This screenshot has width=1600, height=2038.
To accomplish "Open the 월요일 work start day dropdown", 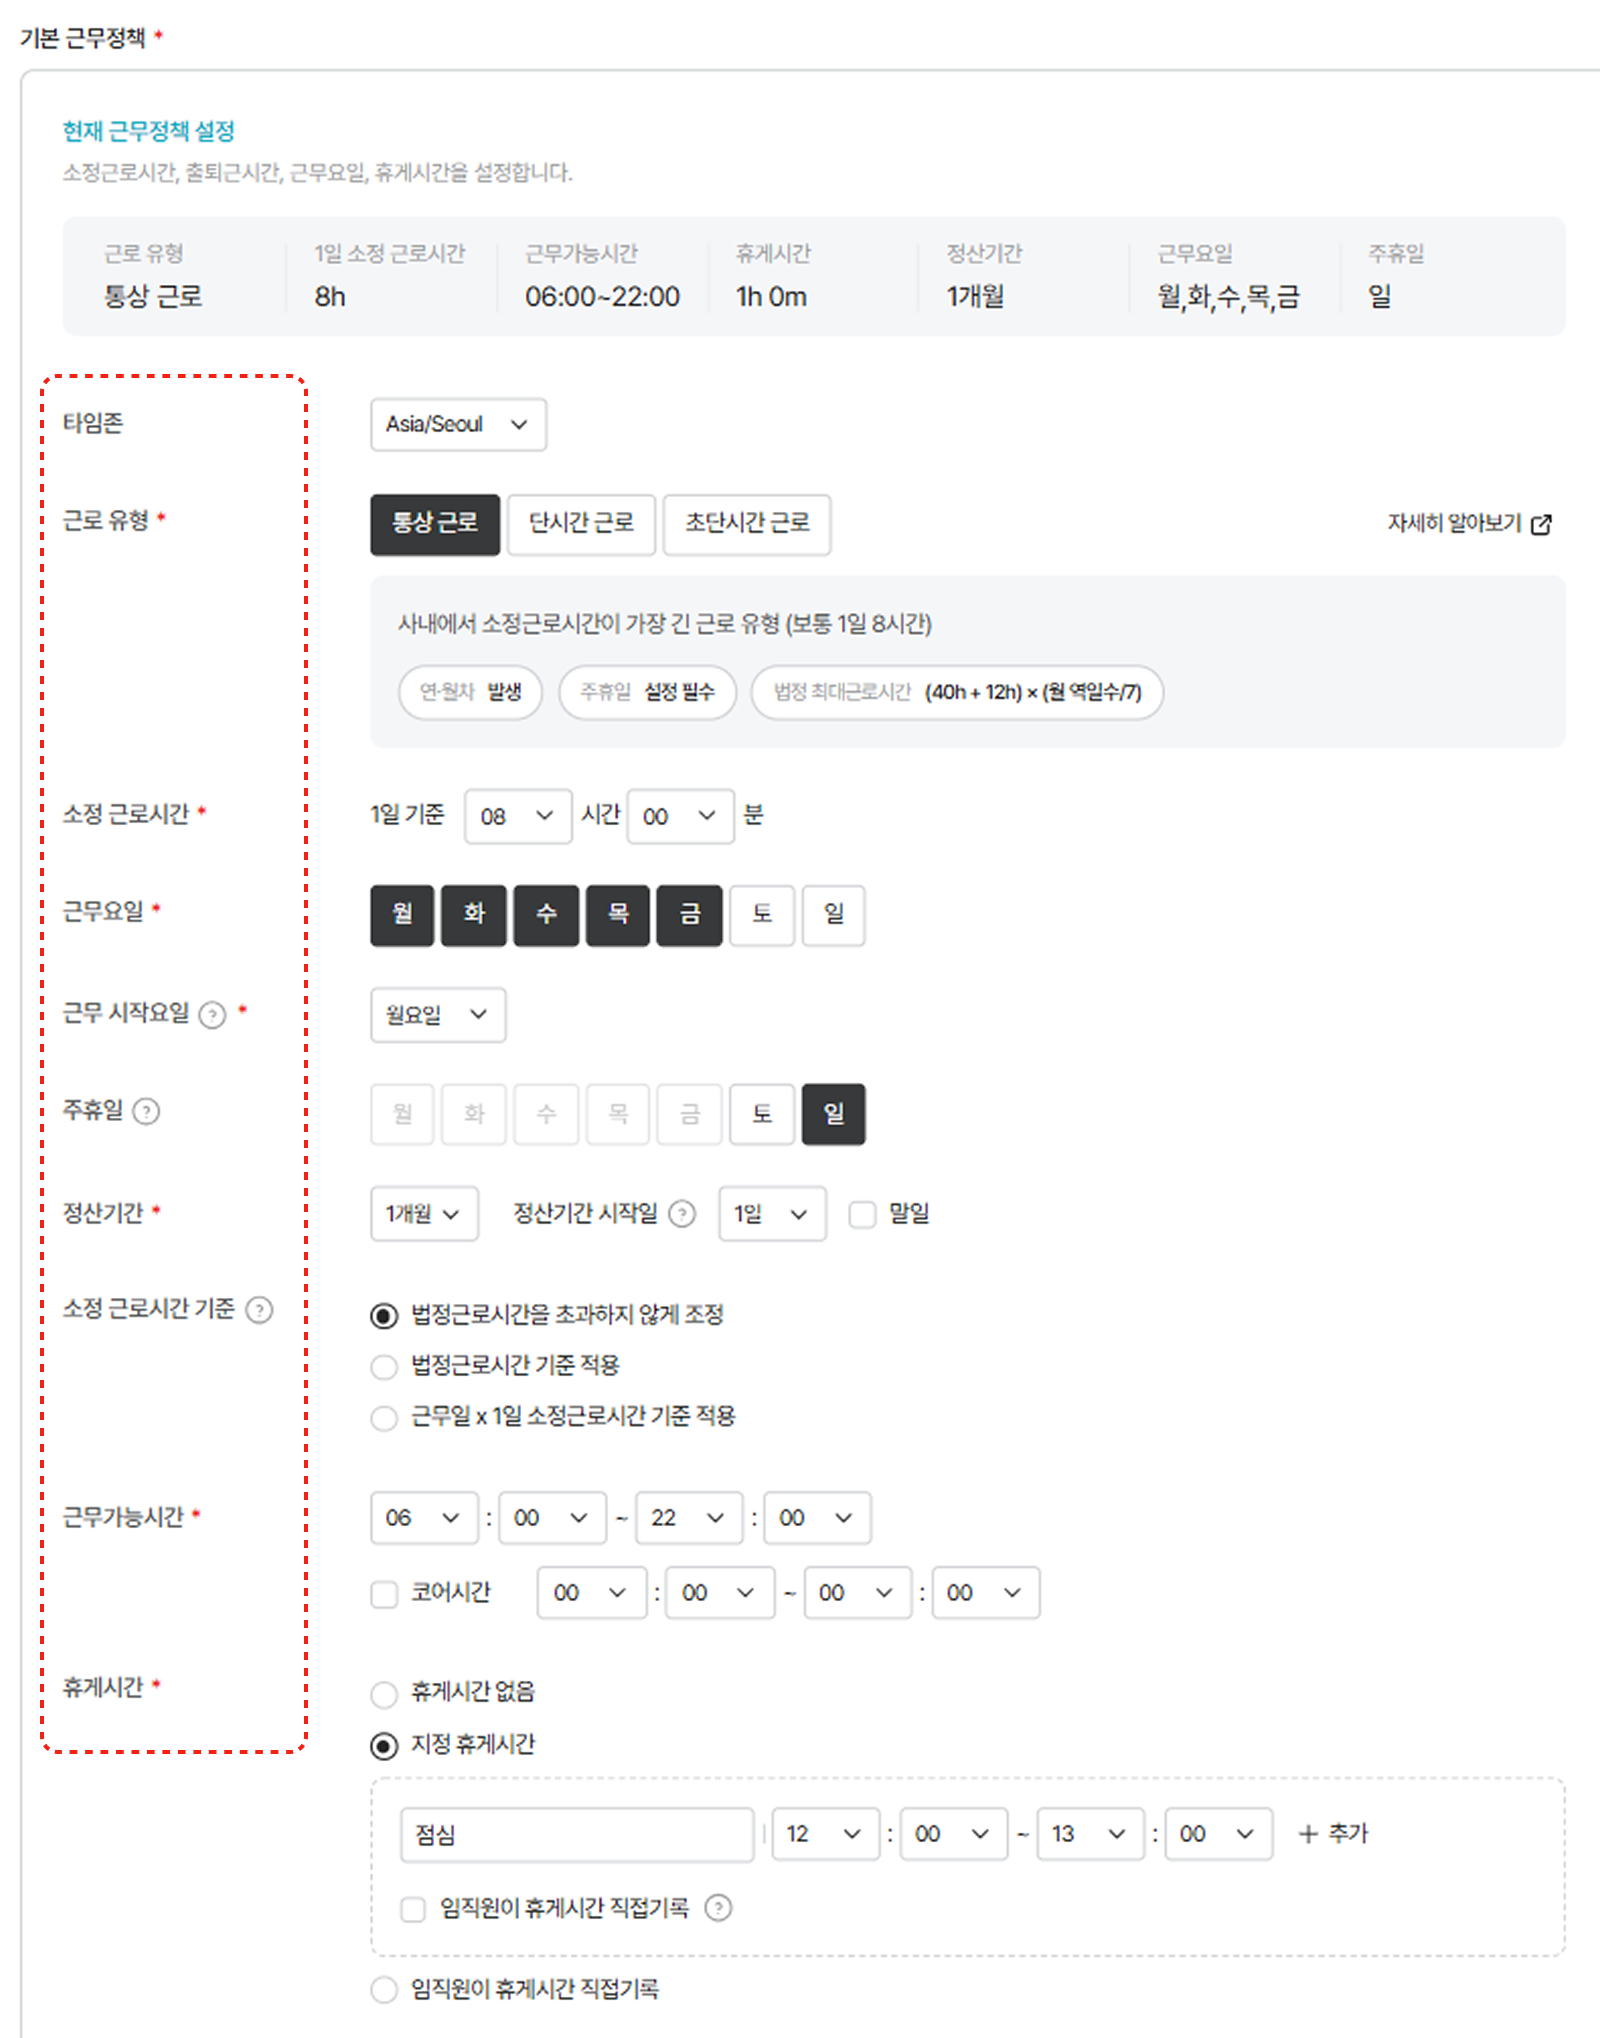I will coord(438,1015).
